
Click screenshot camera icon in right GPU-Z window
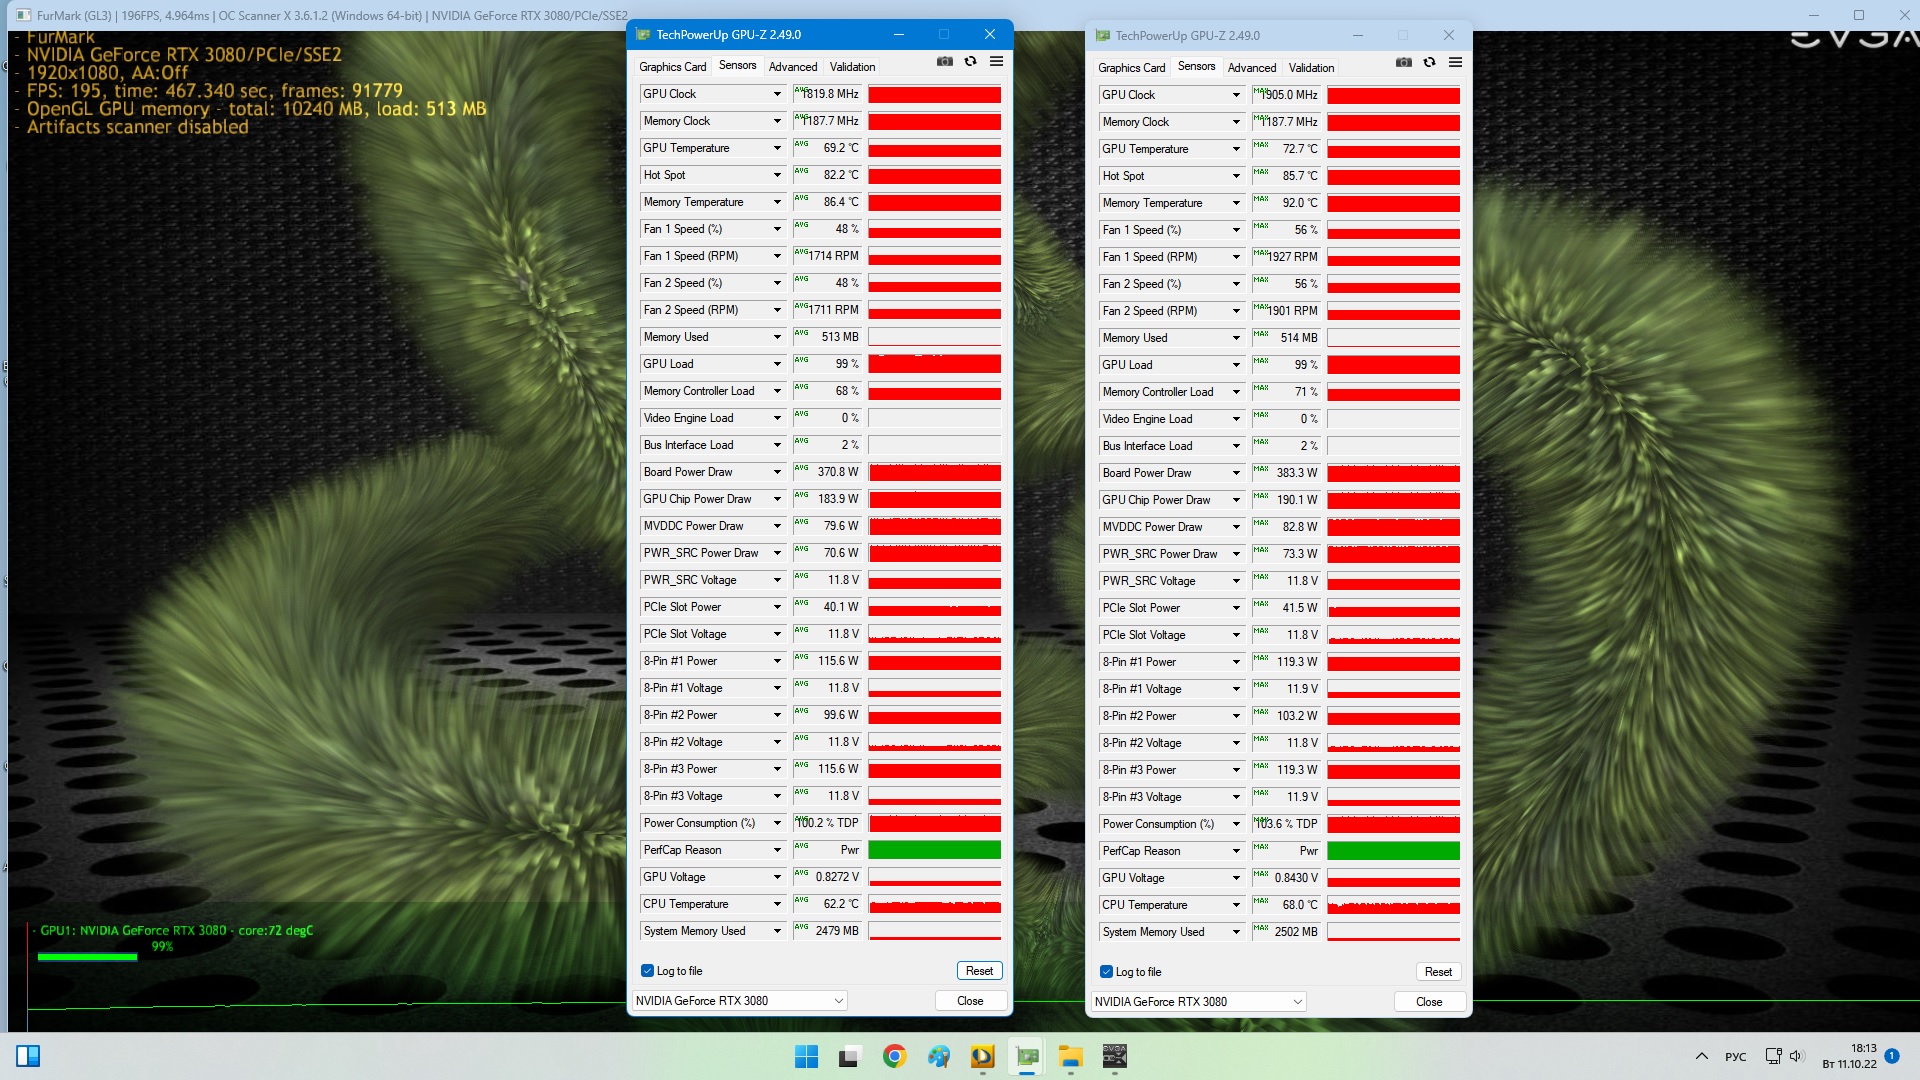tap(1403, 63)
